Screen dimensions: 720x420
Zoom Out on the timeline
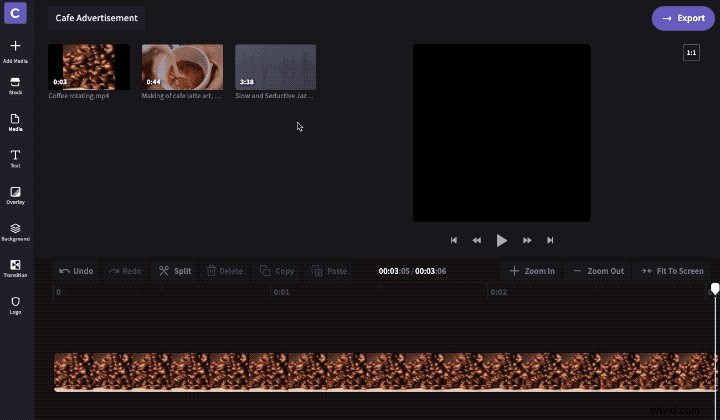599,271
